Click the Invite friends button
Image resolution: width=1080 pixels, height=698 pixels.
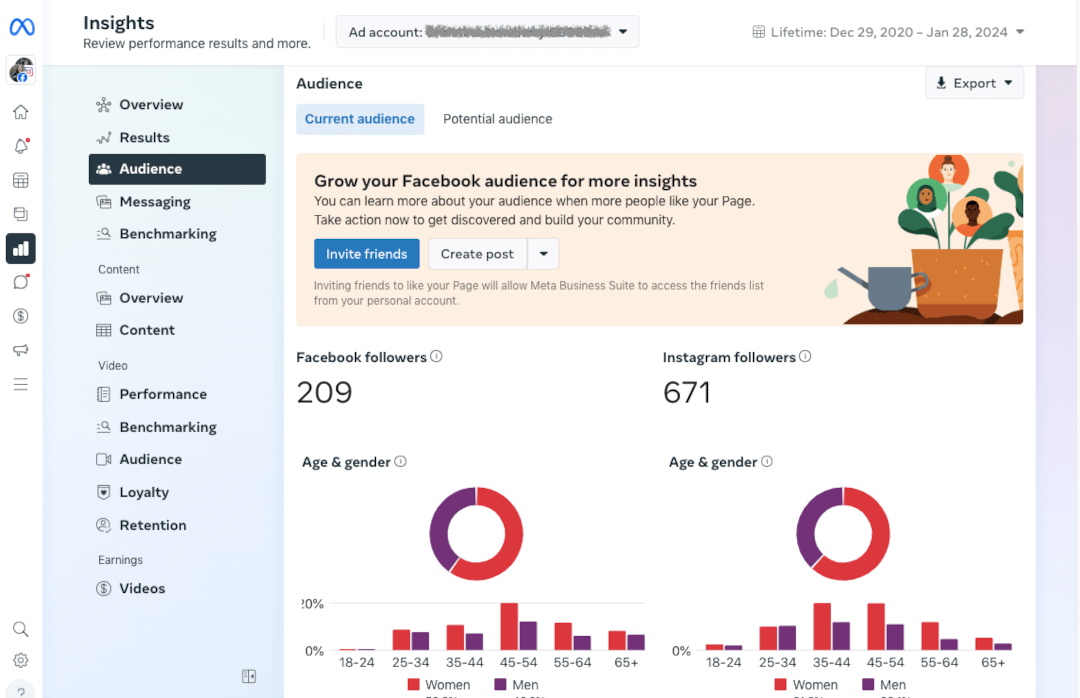[x=366, y=253]
